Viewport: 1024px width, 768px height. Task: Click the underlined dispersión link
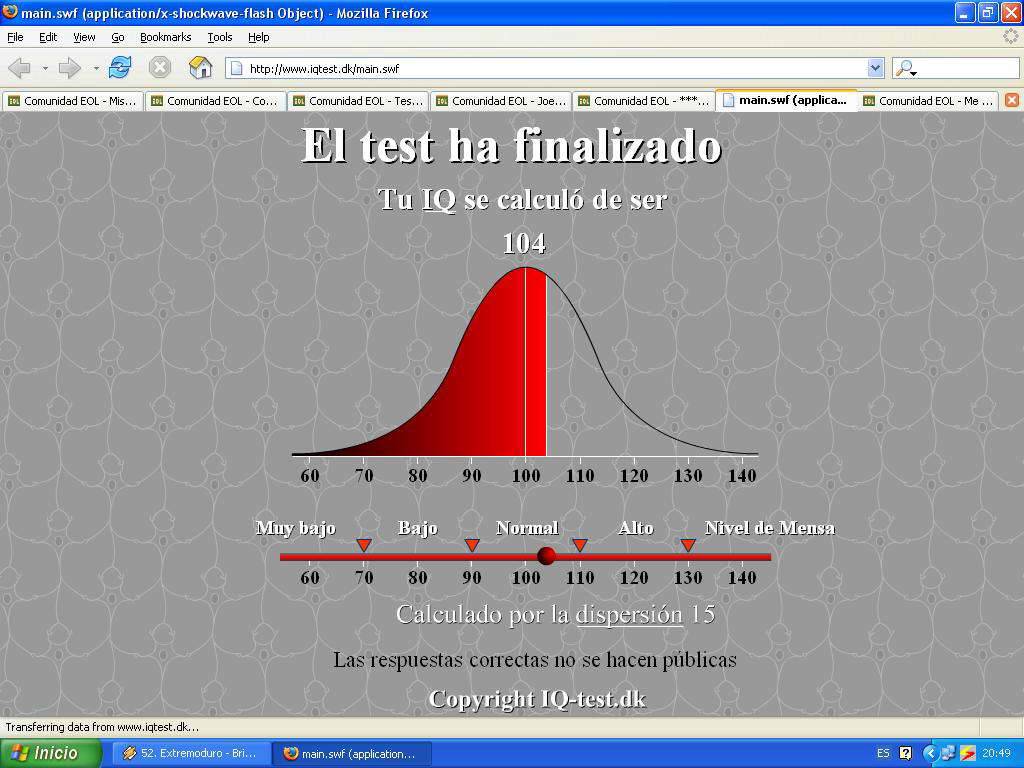point(630,615)
